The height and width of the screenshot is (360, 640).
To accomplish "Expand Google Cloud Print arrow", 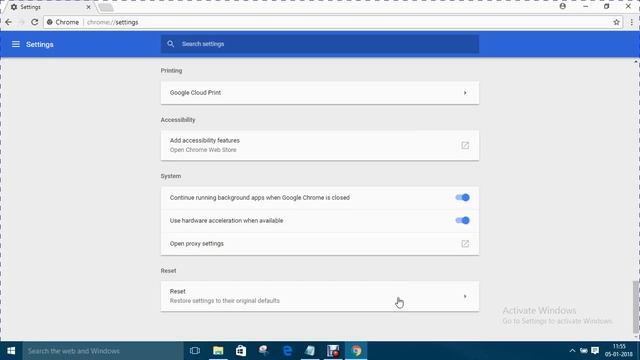I will pos(465,93).
